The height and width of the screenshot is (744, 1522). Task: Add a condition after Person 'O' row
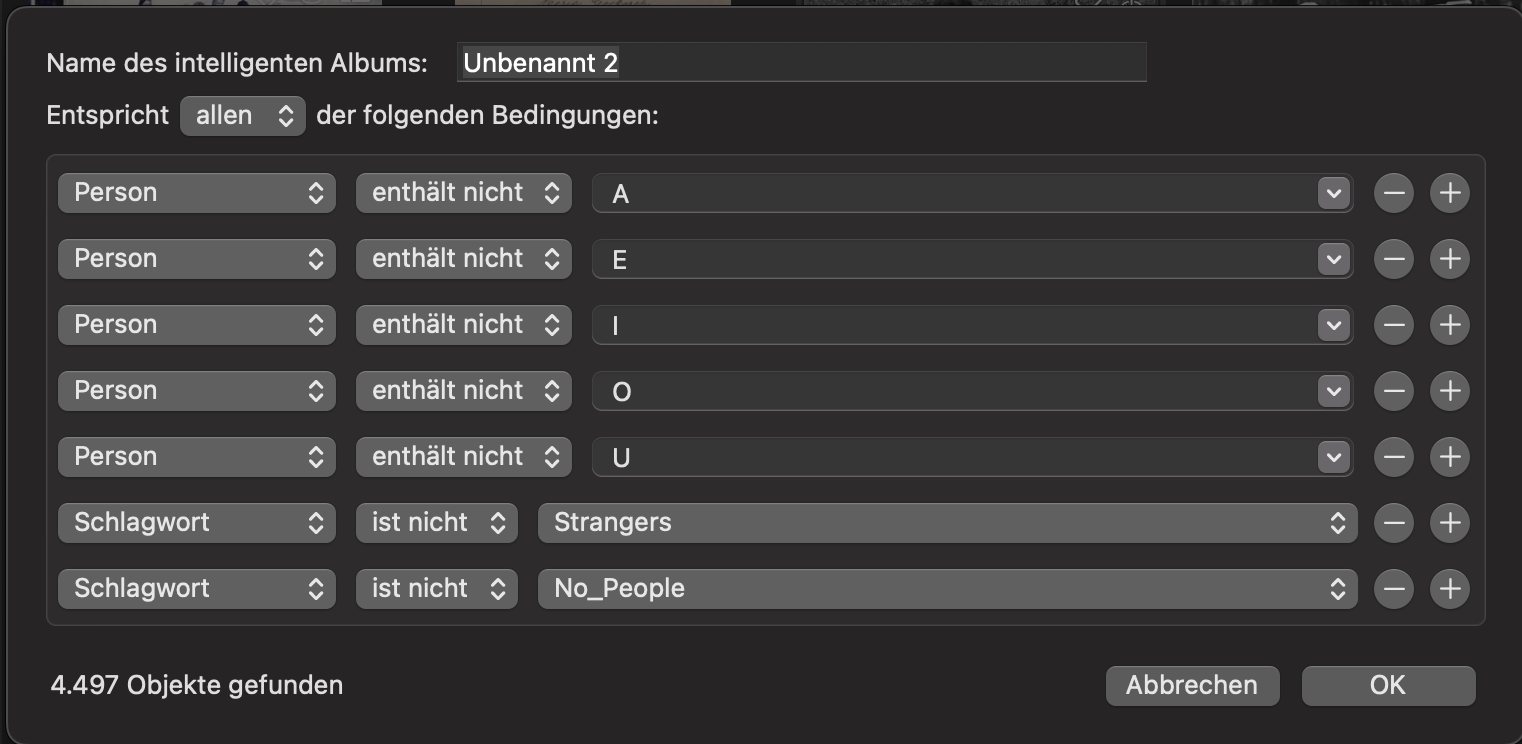click(1449, 391)
